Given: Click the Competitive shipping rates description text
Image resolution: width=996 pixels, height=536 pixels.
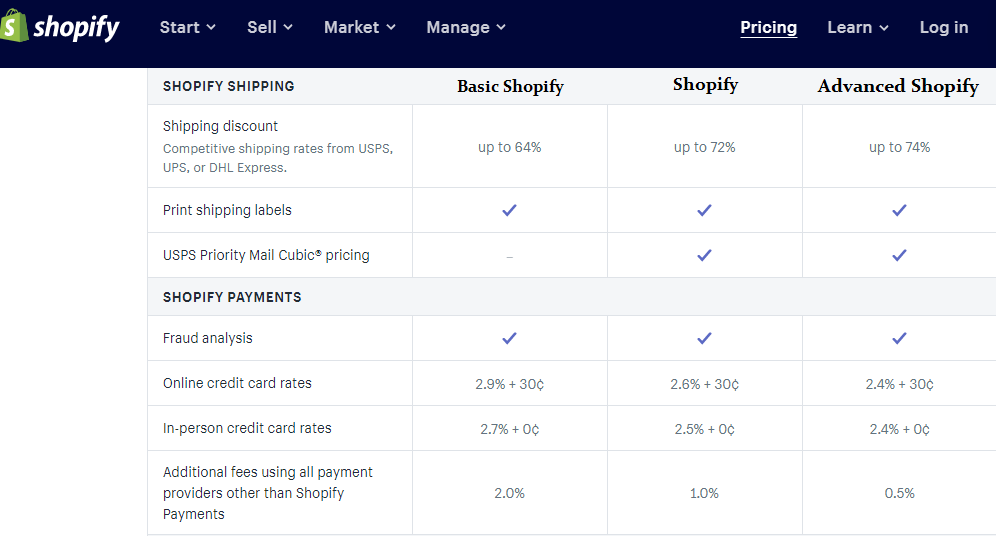Looking at the screenshot, I should click(x=278, y=158).
